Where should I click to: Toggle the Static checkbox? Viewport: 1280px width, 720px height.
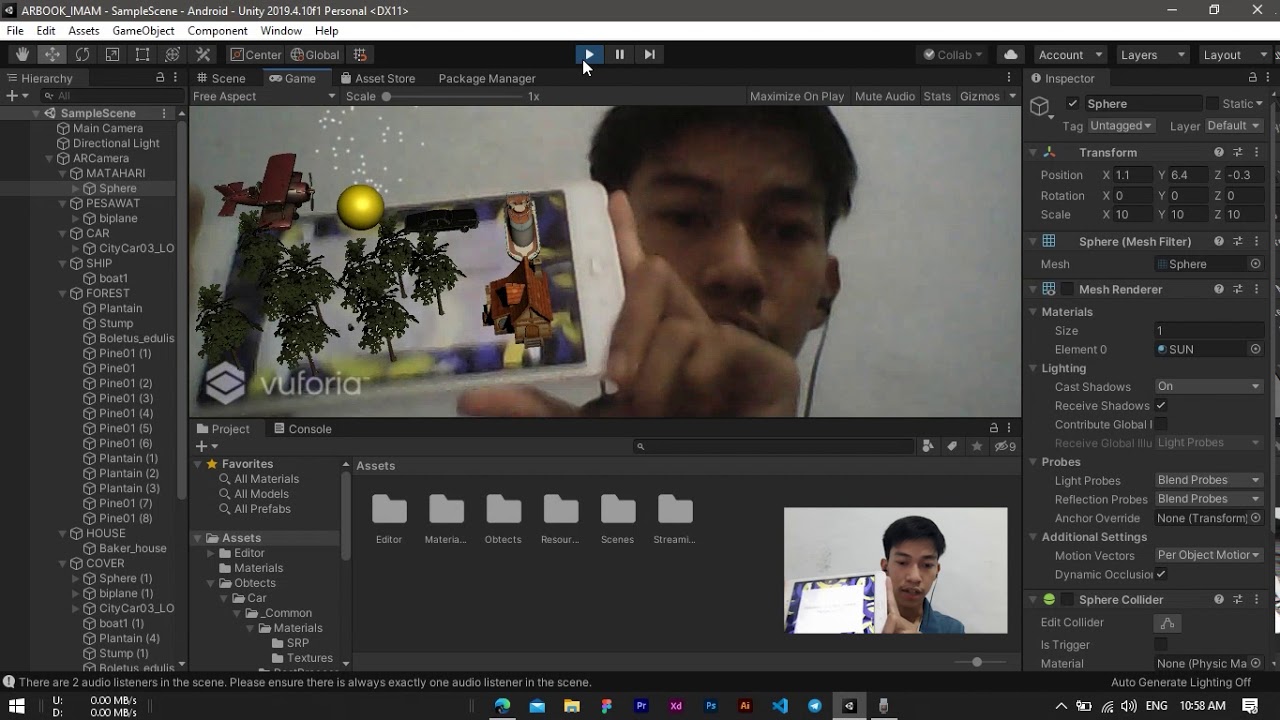point(1212,104)
